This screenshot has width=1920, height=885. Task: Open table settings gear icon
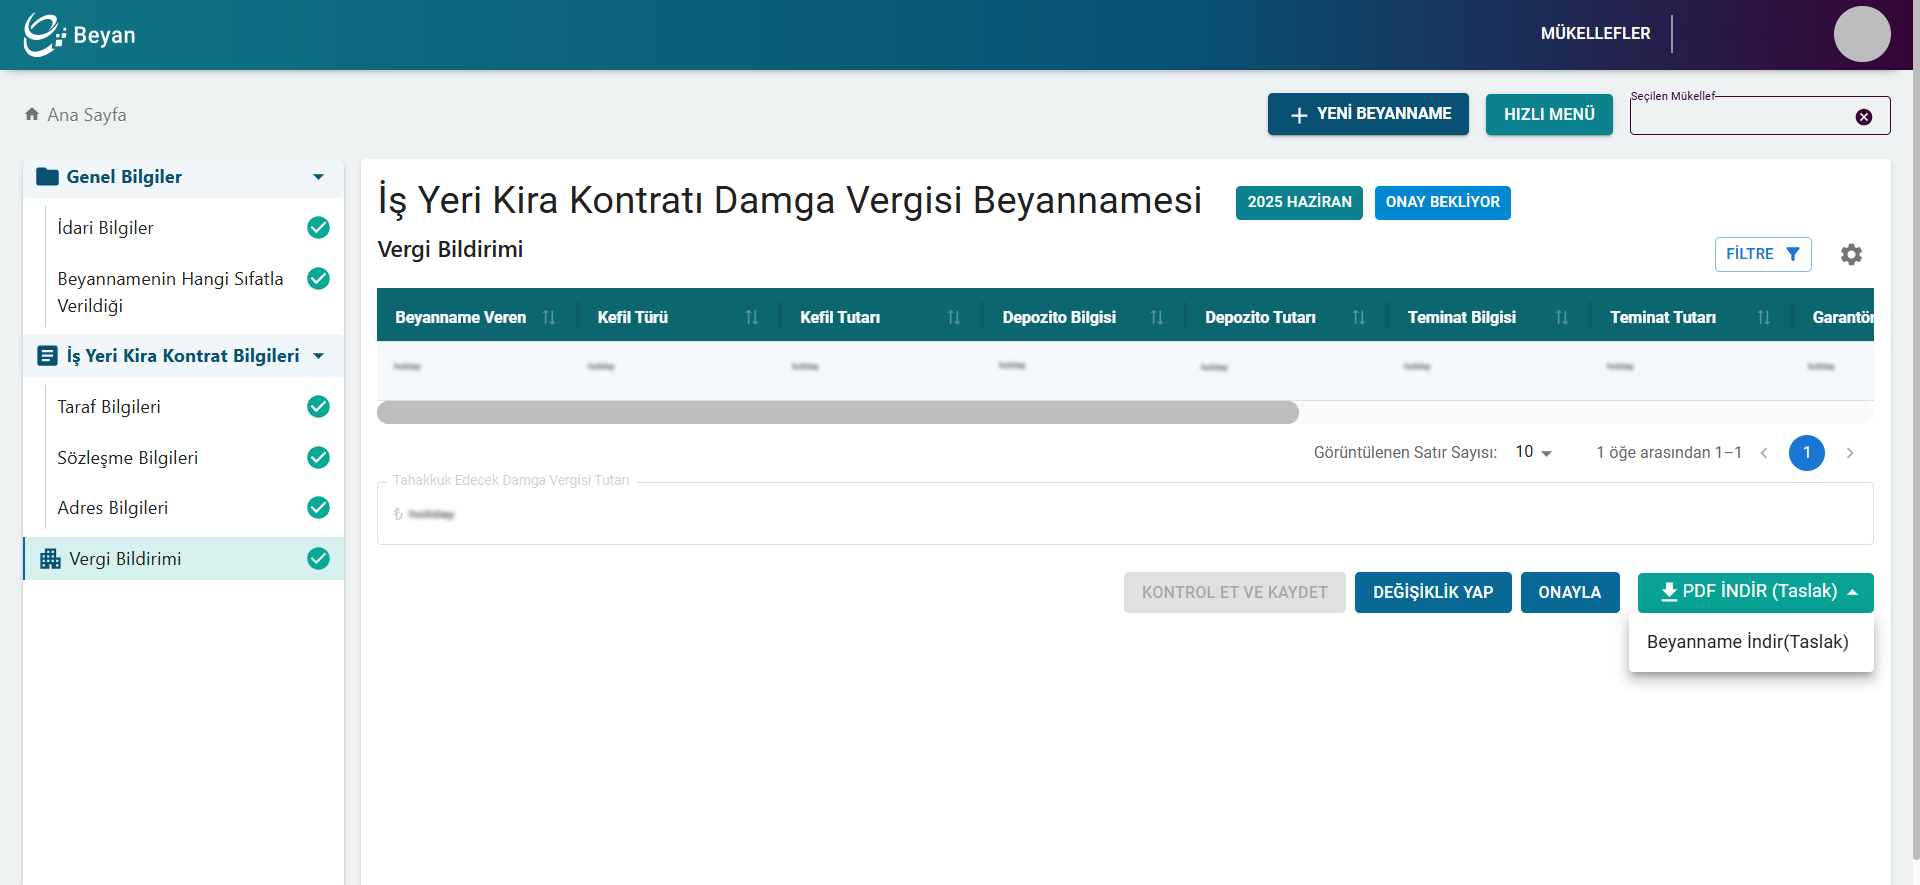1851,254
